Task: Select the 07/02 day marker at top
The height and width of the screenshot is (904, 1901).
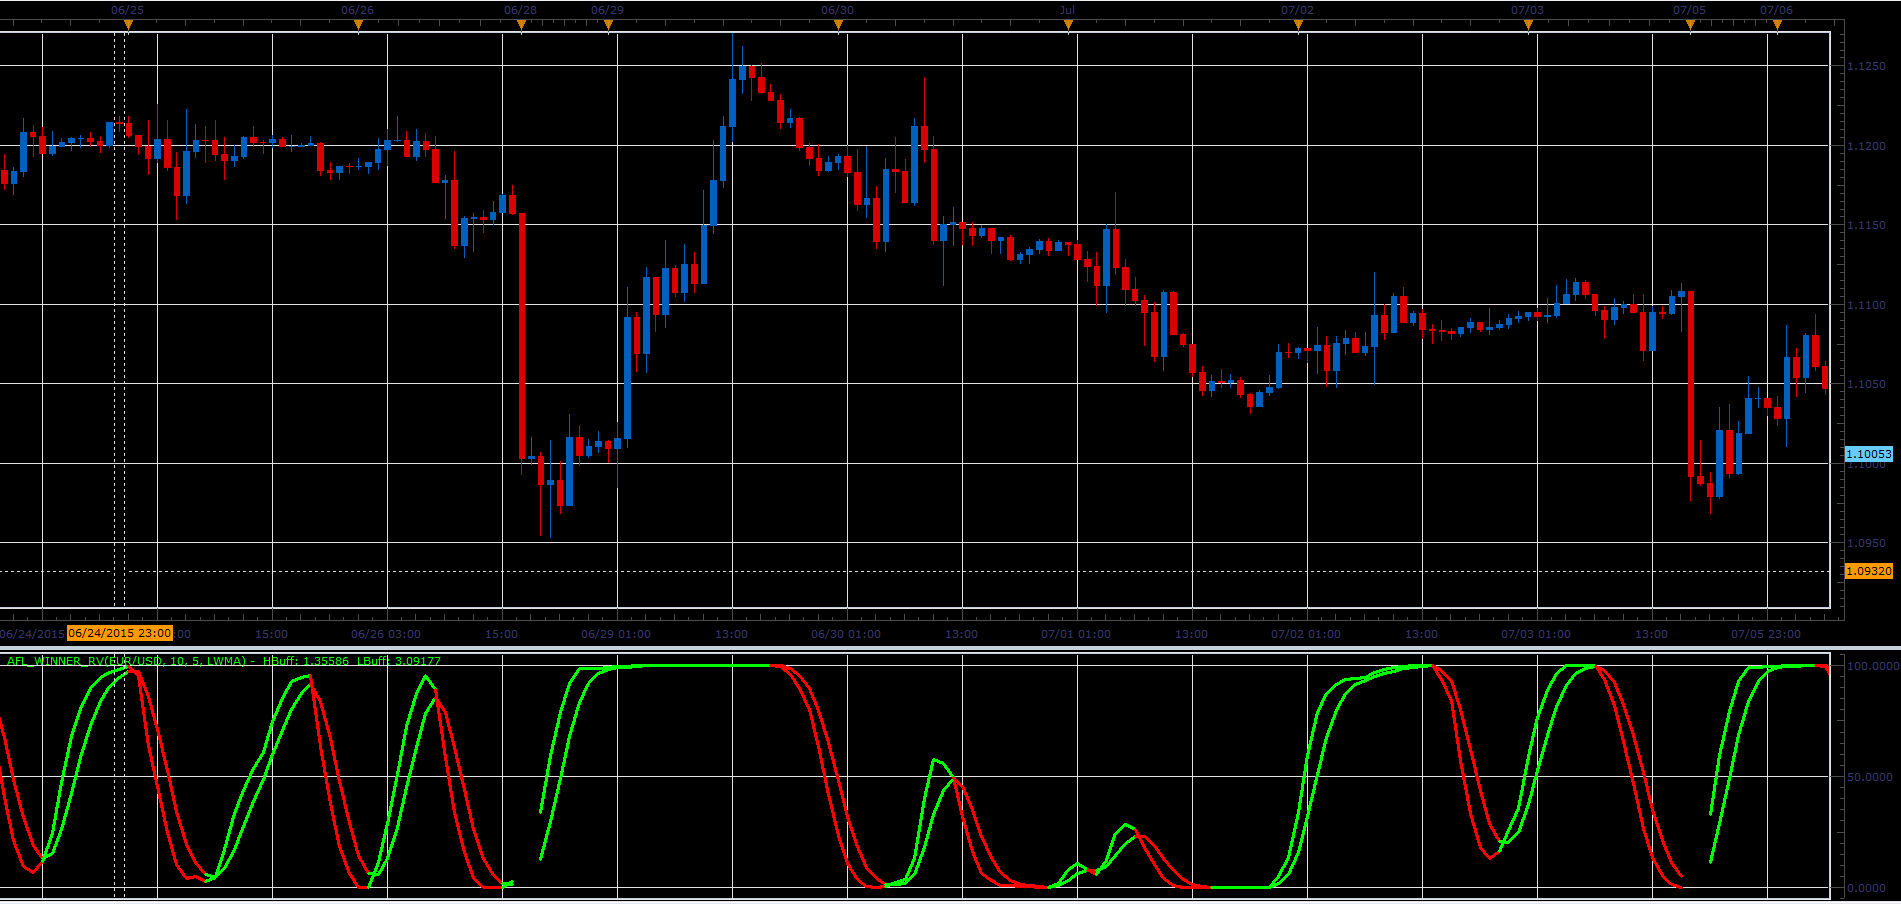Action: 1298,25
